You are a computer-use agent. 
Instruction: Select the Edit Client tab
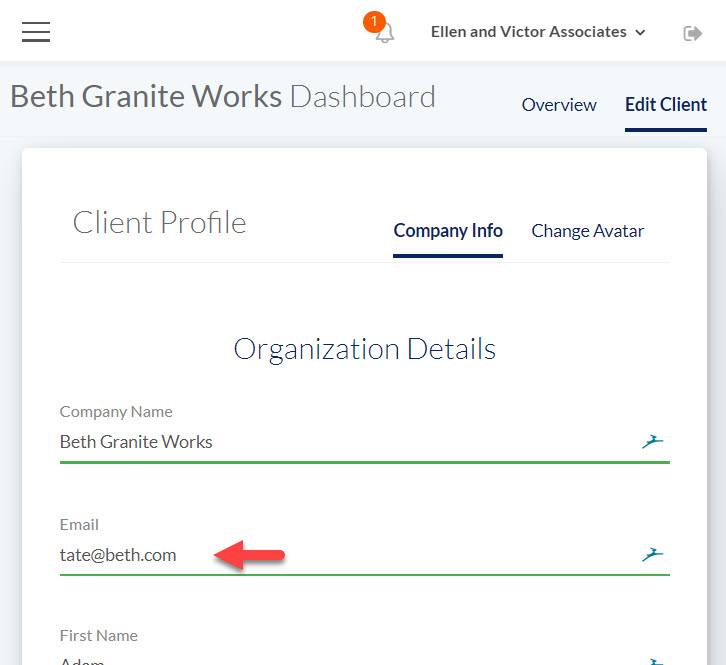coord(665,105)
